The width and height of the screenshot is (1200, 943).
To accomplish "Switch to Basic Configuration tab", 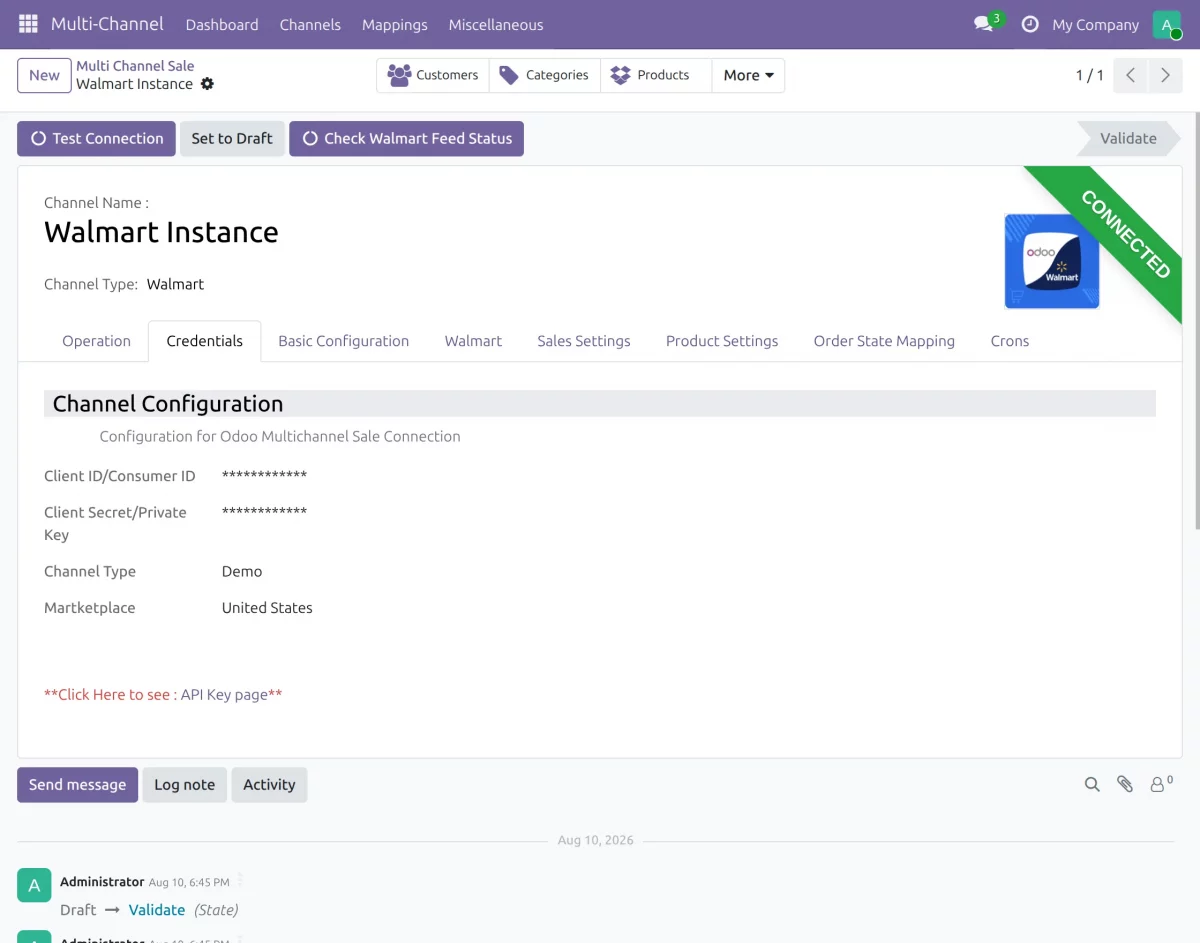I will click(x=344, y=341).
